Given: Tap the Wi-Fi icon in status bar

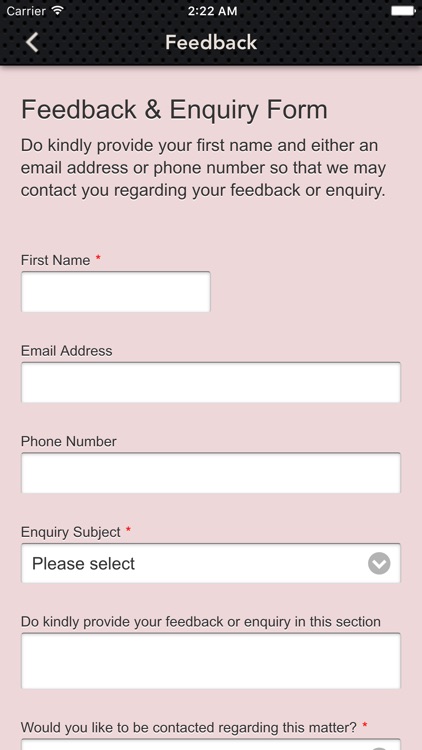Looking at the screenshot, I should 58,11.
